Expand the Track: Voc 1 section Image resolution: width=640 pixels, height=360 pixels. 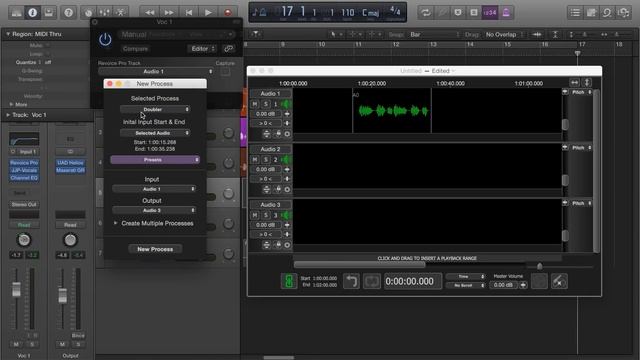[x=8, y=115]
